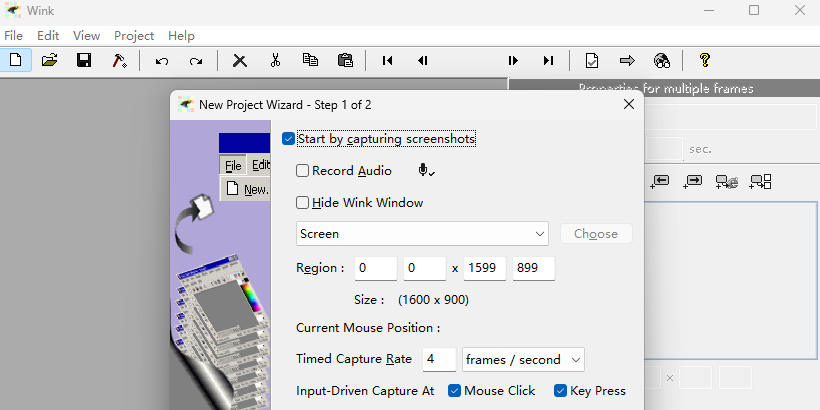Open the Edit menu
The image size is (820, 410).
(x=48, y=36)
